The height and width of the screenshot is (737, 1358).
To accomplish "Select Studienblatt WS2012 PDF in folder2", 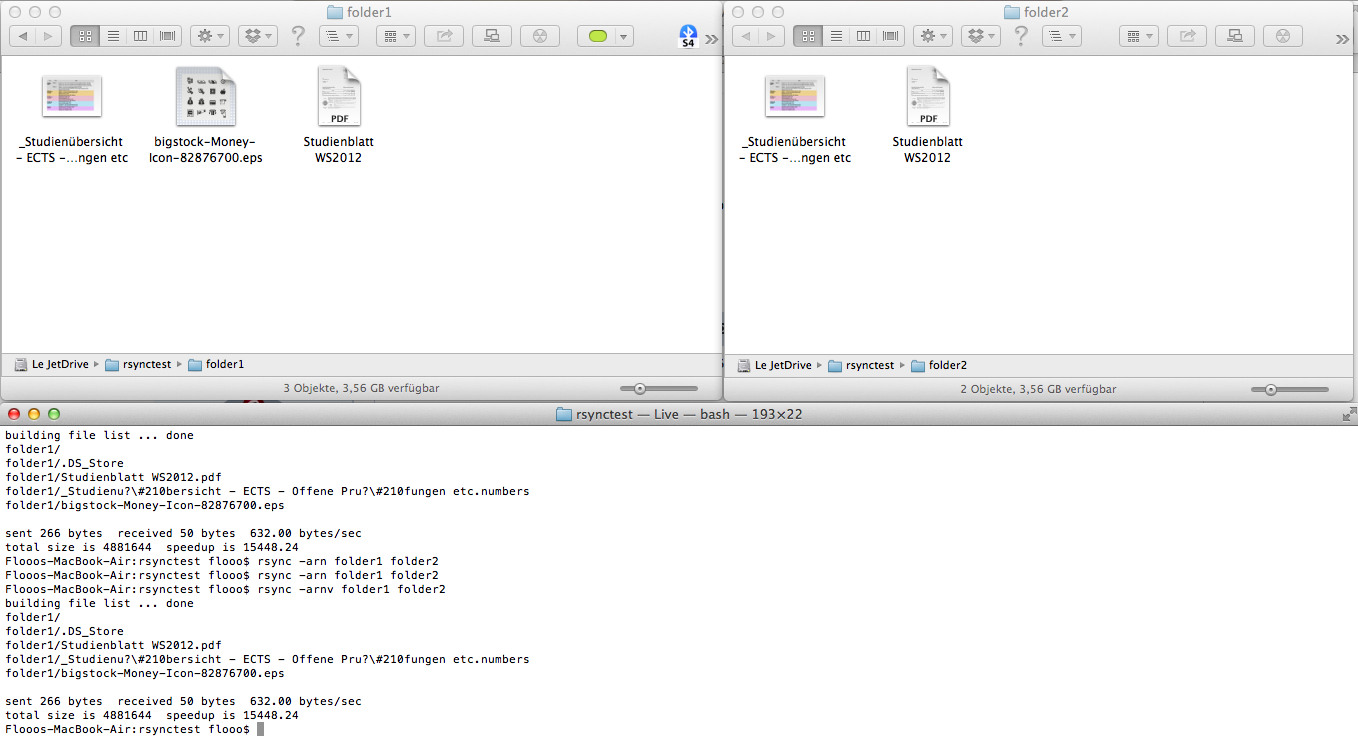I will click(x=928, y=97).
